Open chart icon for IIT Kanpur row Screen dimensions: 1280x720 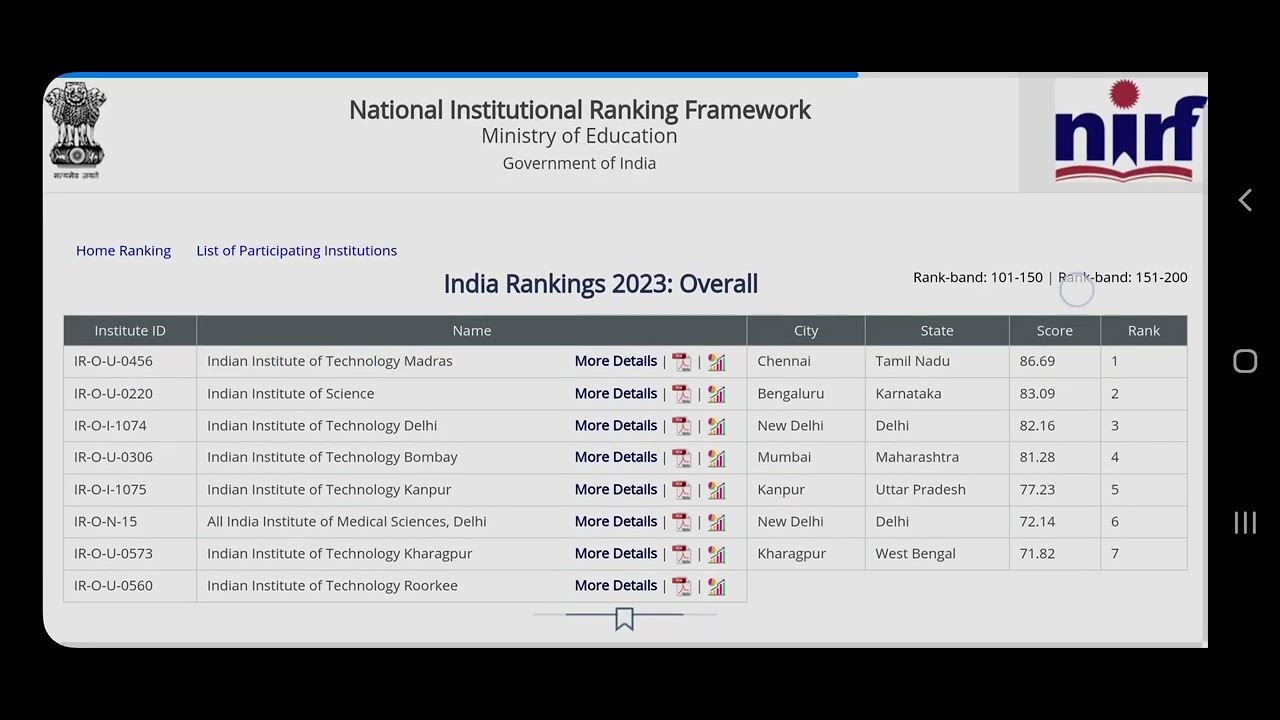pos(717,490)
